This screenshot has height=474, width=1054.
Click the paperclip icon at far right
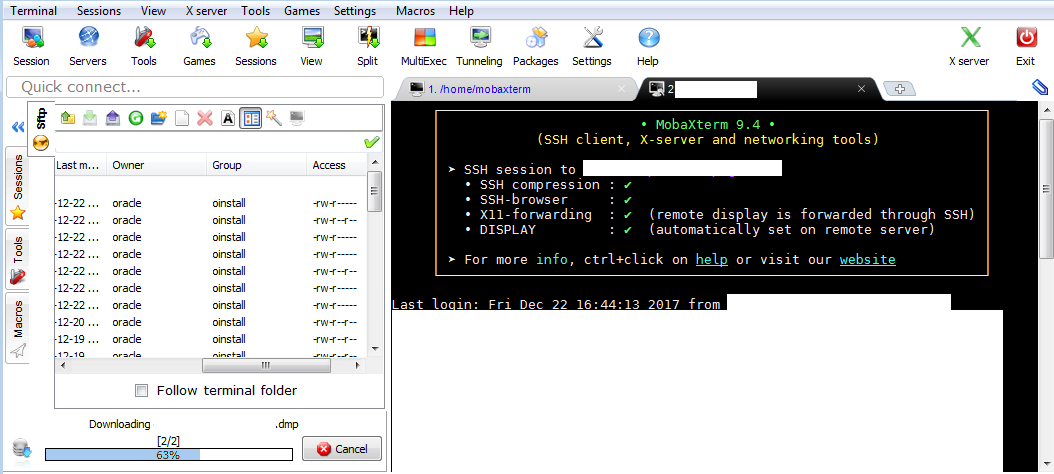1039,87
